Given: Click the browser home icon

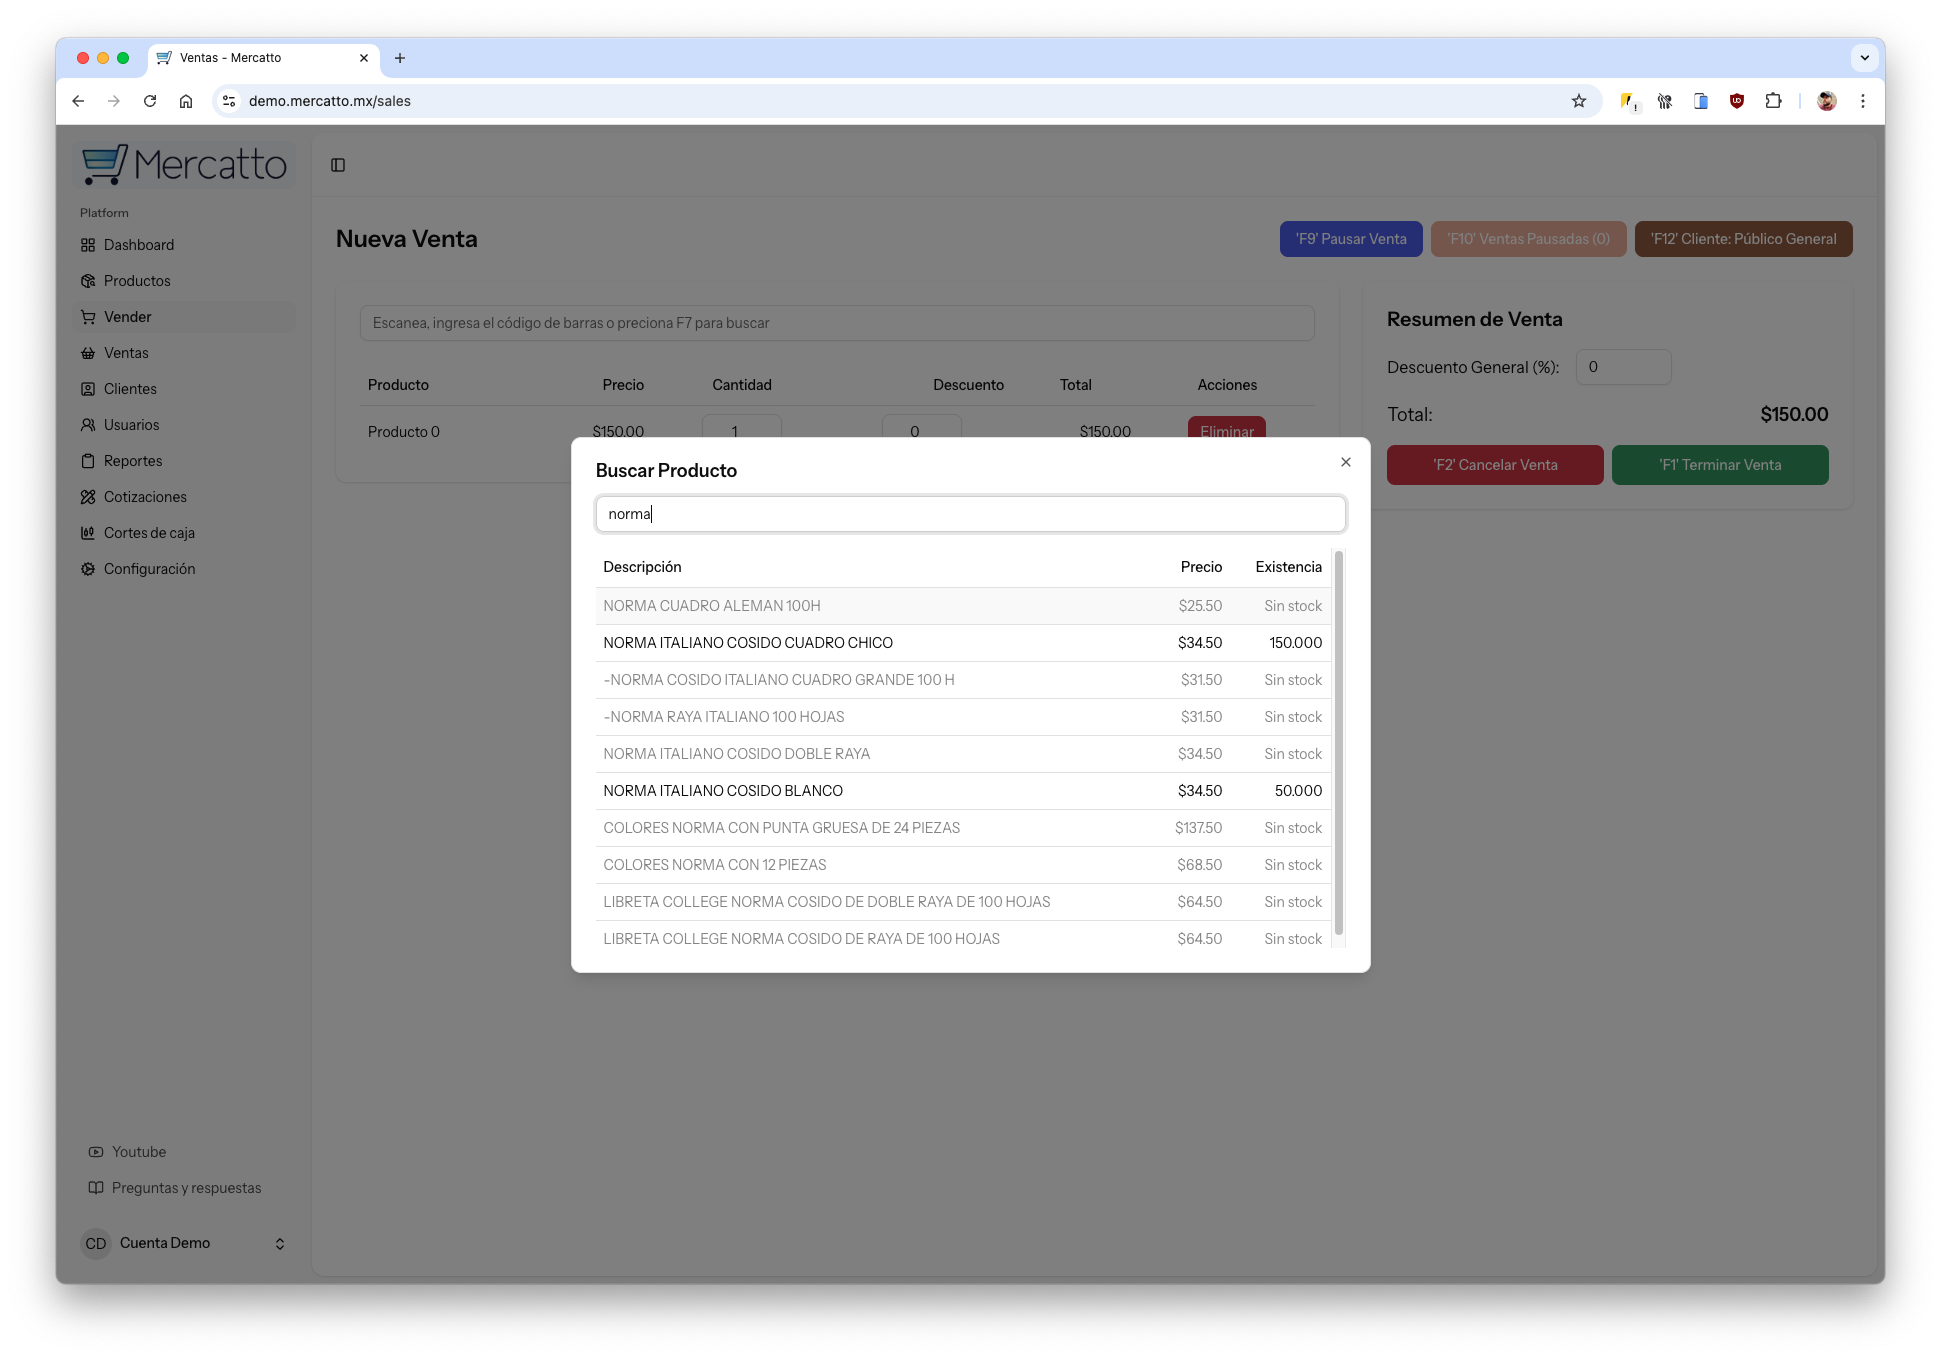Looking at the screenshot, I should [x=186, y=101].
